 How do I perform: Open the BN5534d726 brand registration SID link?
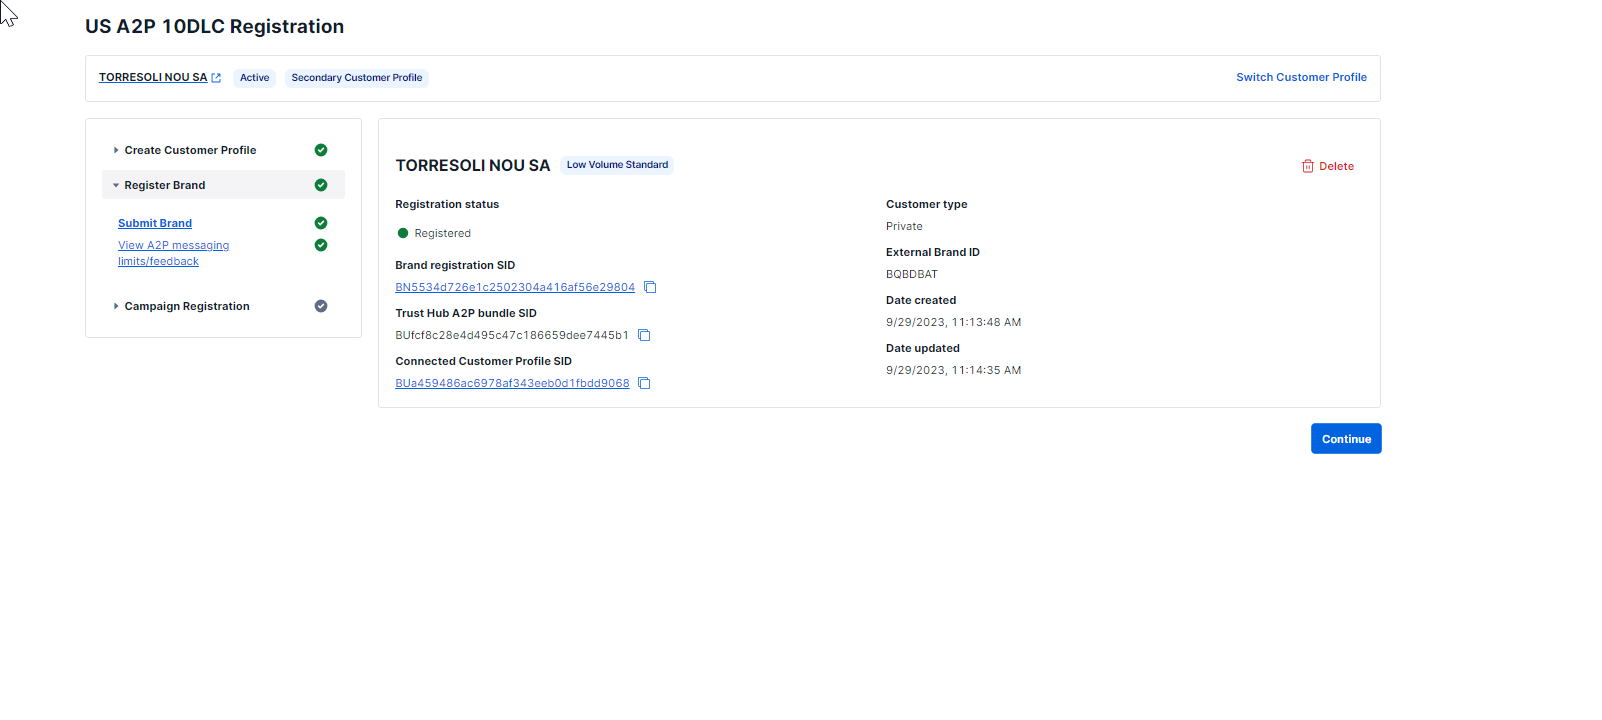coord(514,288)
